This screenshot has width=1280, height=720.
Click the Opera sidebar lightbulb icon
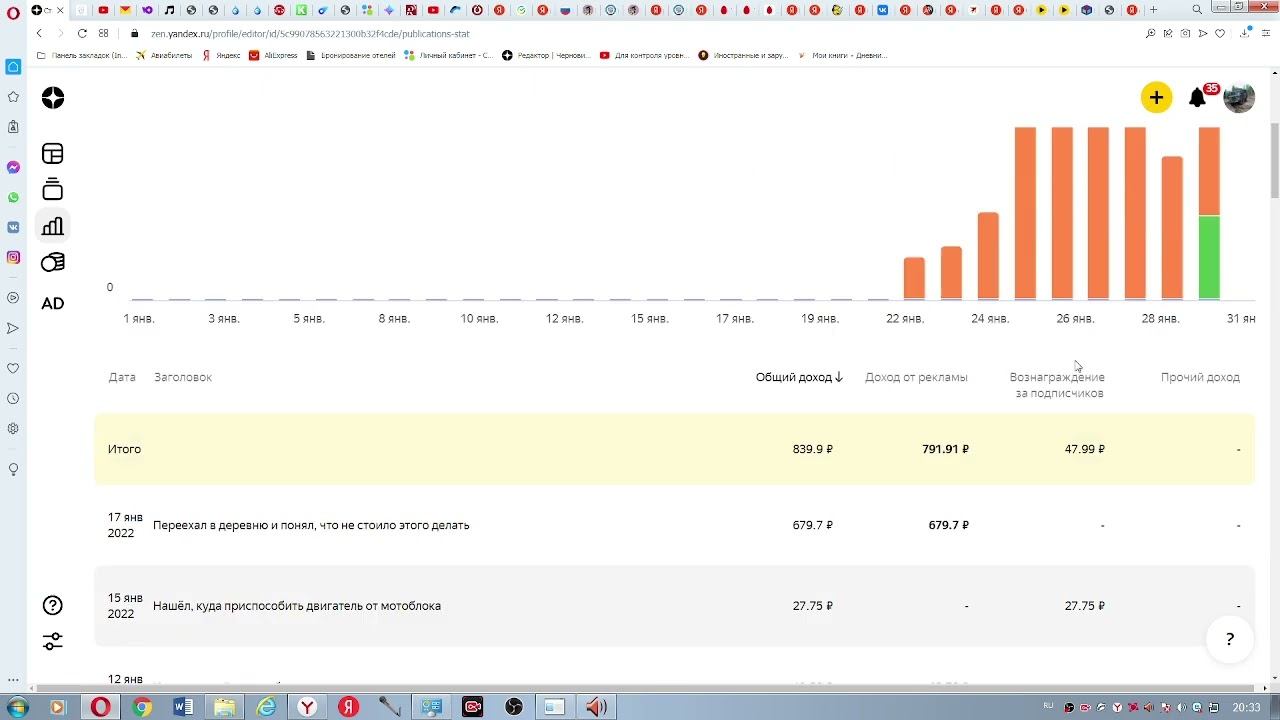click(13, 469)
